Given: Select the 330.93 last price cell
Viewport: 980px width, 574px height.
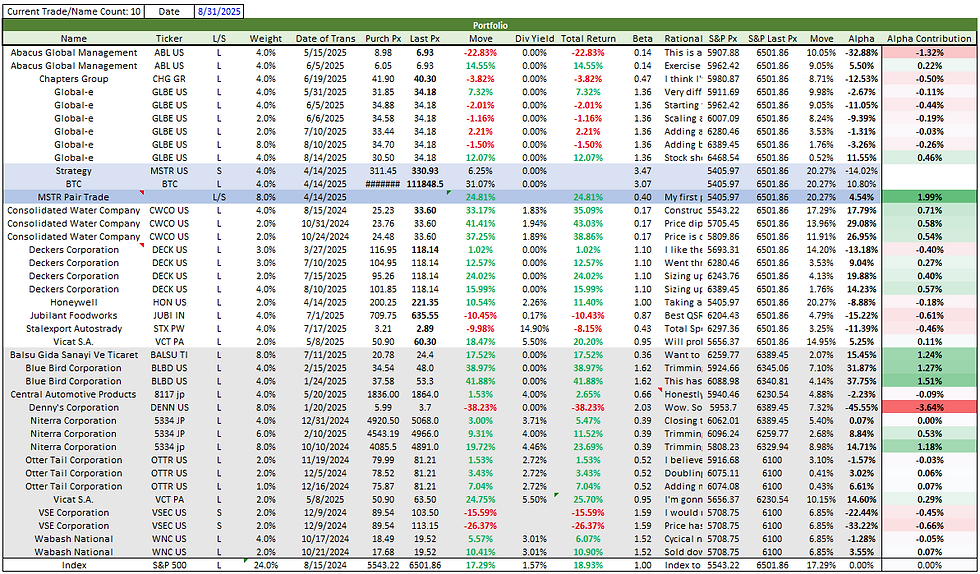Looking at the screenshot, I should (x=424, y=171).
